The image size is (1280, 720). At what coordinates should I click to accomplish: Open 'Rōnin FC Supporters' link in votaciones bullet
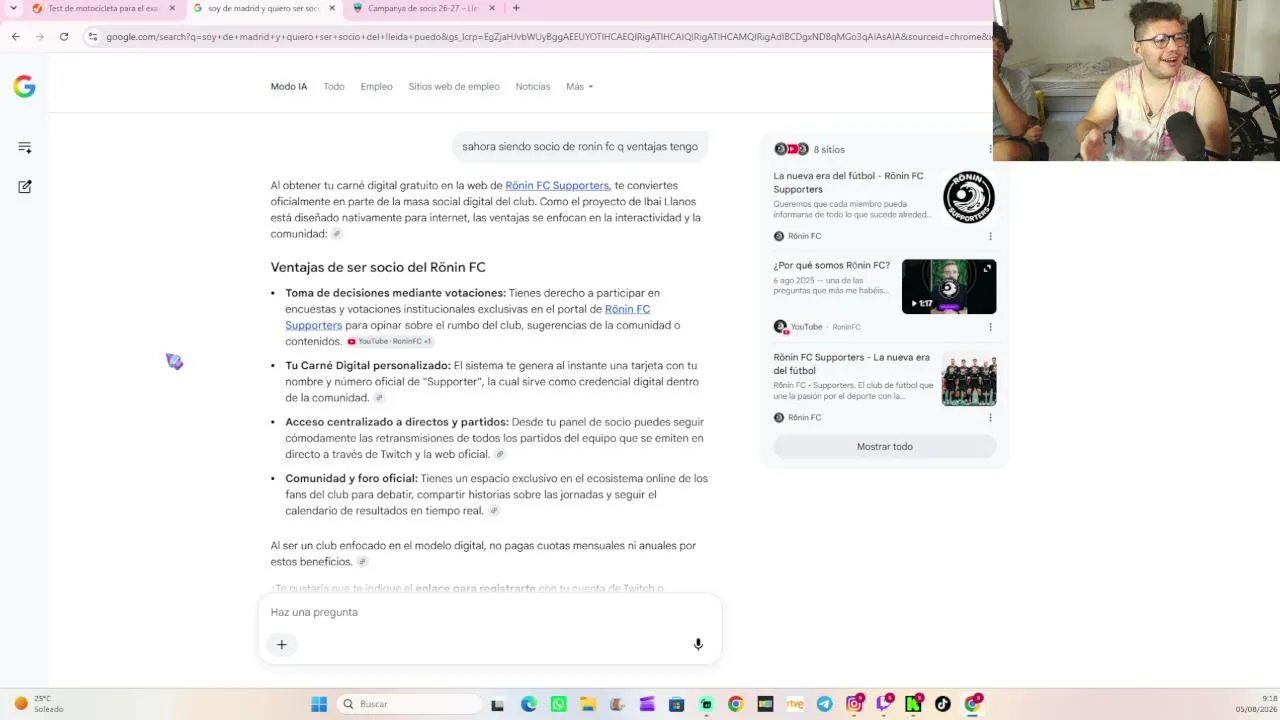point(467,317)
